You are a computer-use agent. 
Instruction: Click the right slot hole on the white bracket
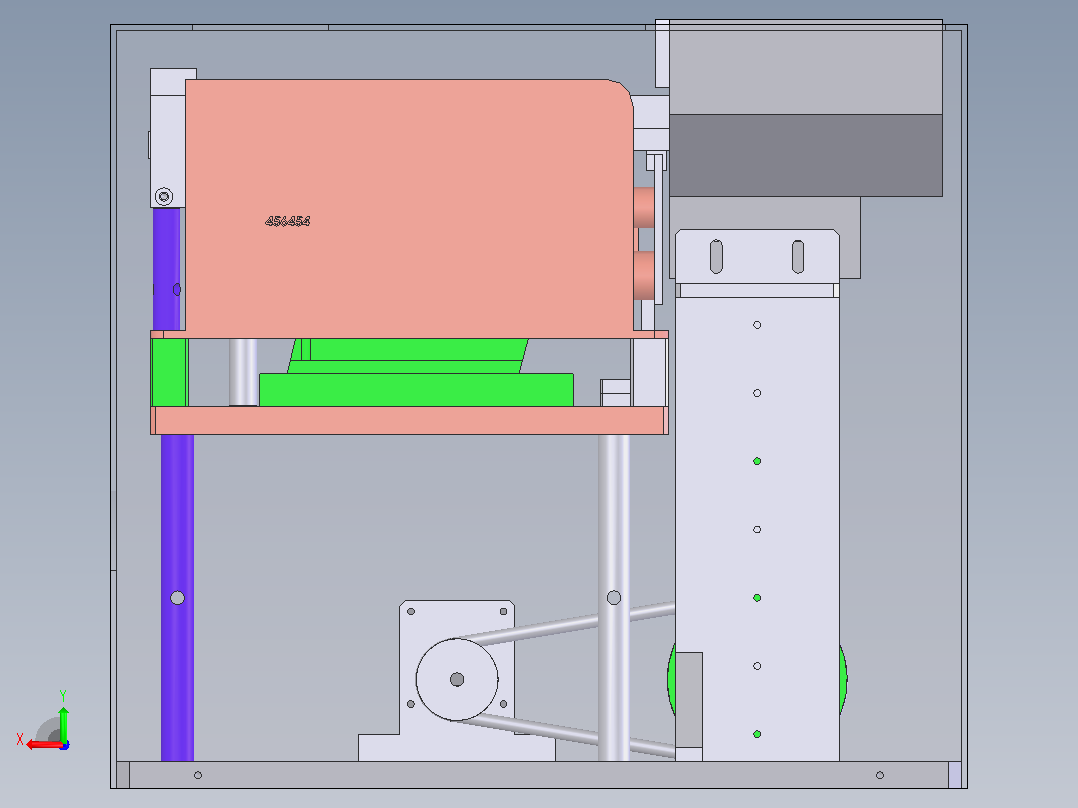click(798, 256)
